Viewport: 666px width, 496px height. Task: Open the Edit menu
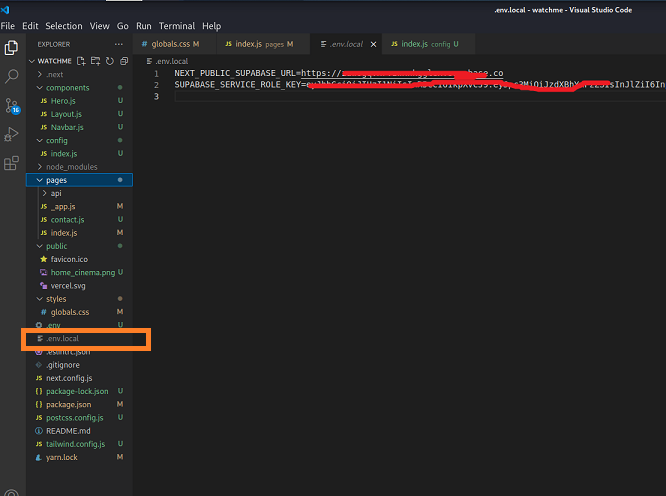(30, 26)
